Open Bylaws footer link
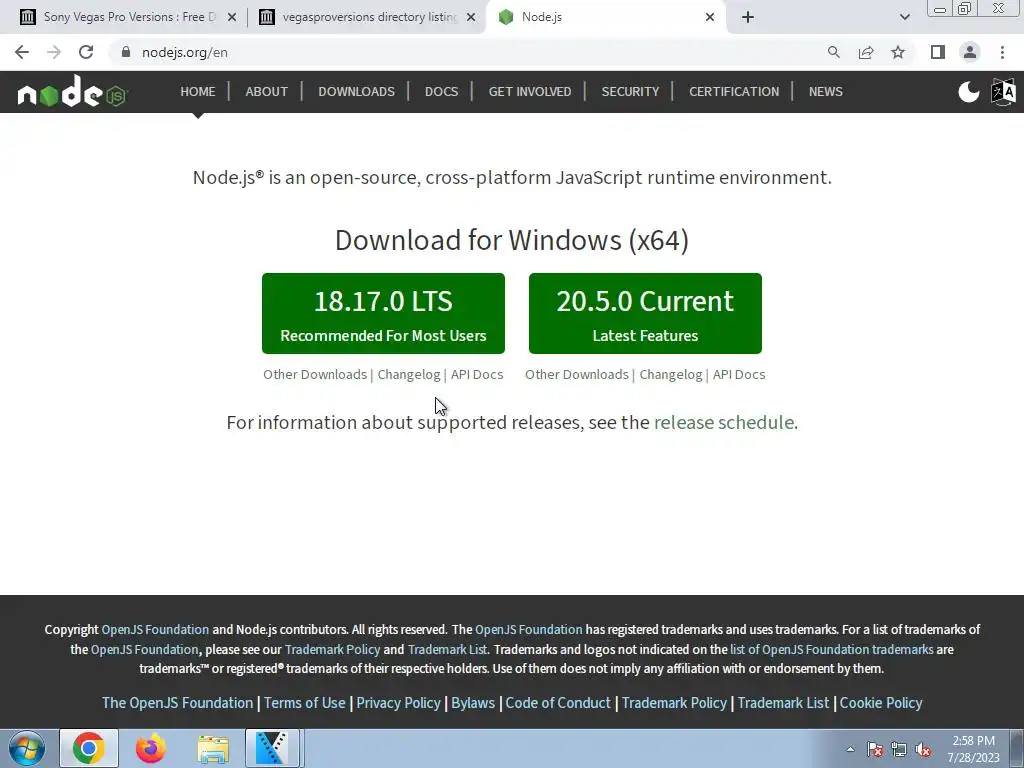This screenshot has width=1024, height=768. (x=473, y=703)
